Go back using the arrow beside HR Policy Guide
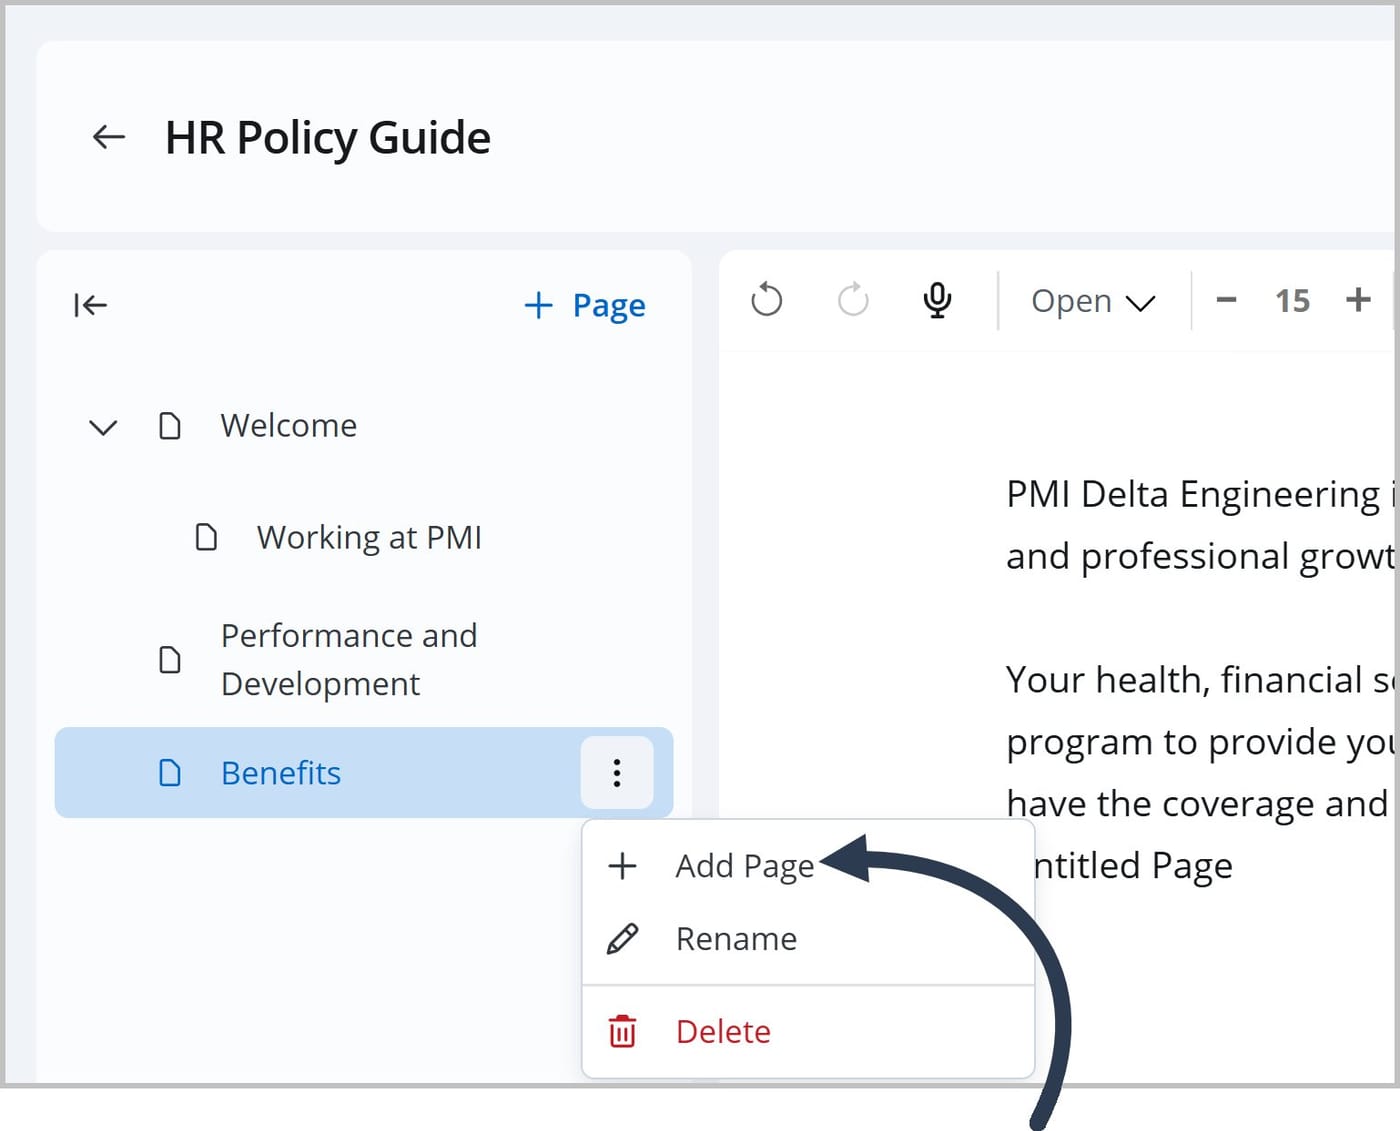This screenshot has height=1131, width=1400. pos(108,137)
